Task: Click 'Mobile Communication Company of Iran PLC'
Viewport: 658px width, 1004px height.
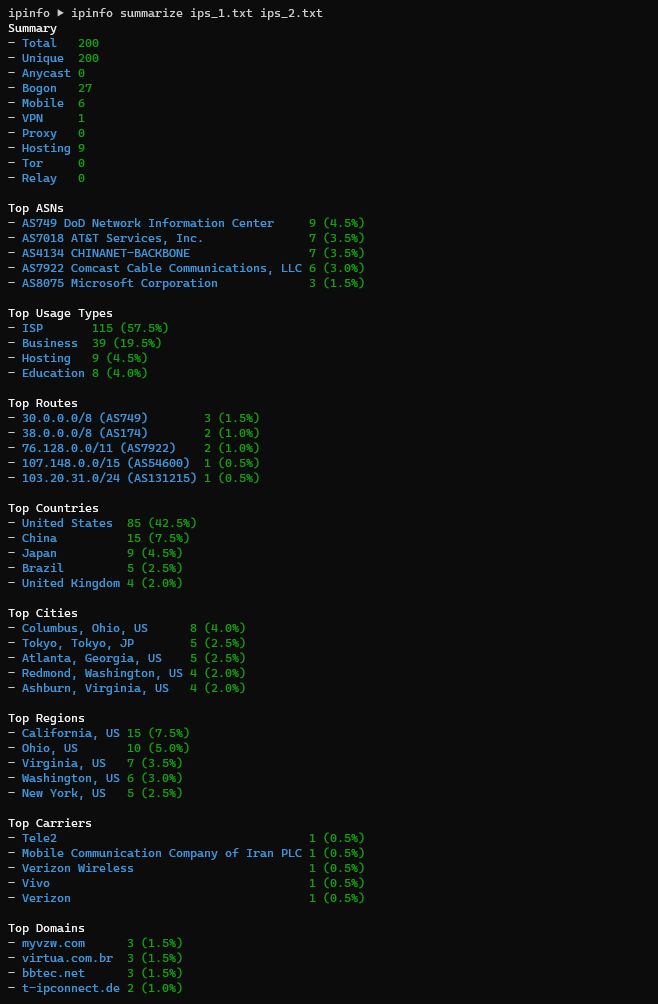Action: pyautogui.click(x=162, y=853)
